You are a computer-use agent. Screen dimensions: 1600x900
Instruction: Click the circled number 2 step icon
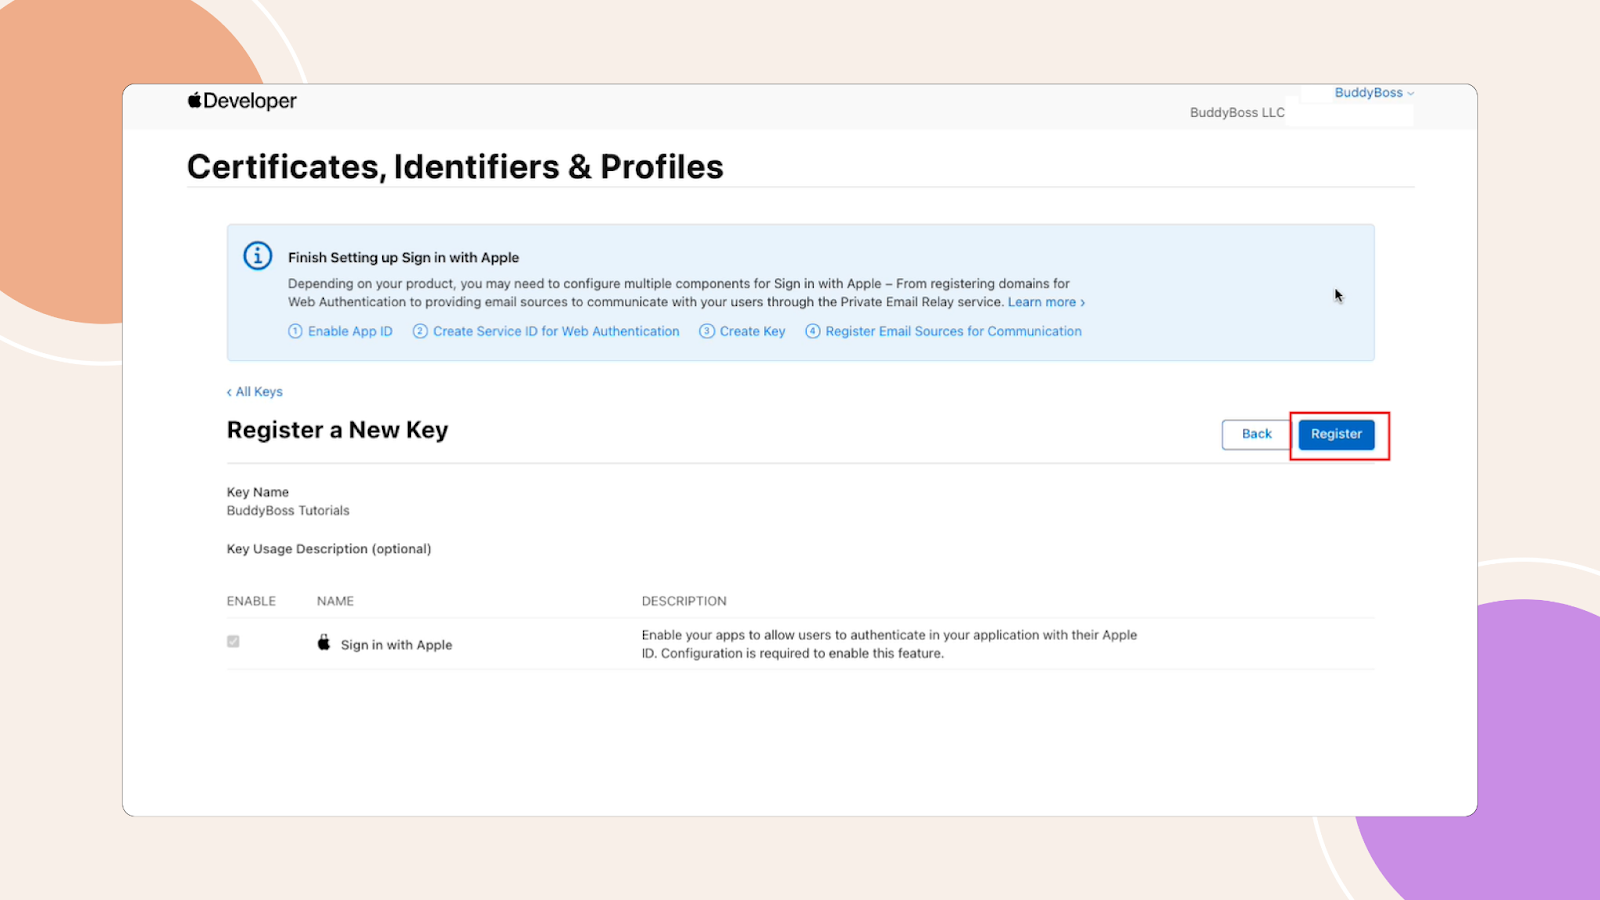(x=420, y=331)
